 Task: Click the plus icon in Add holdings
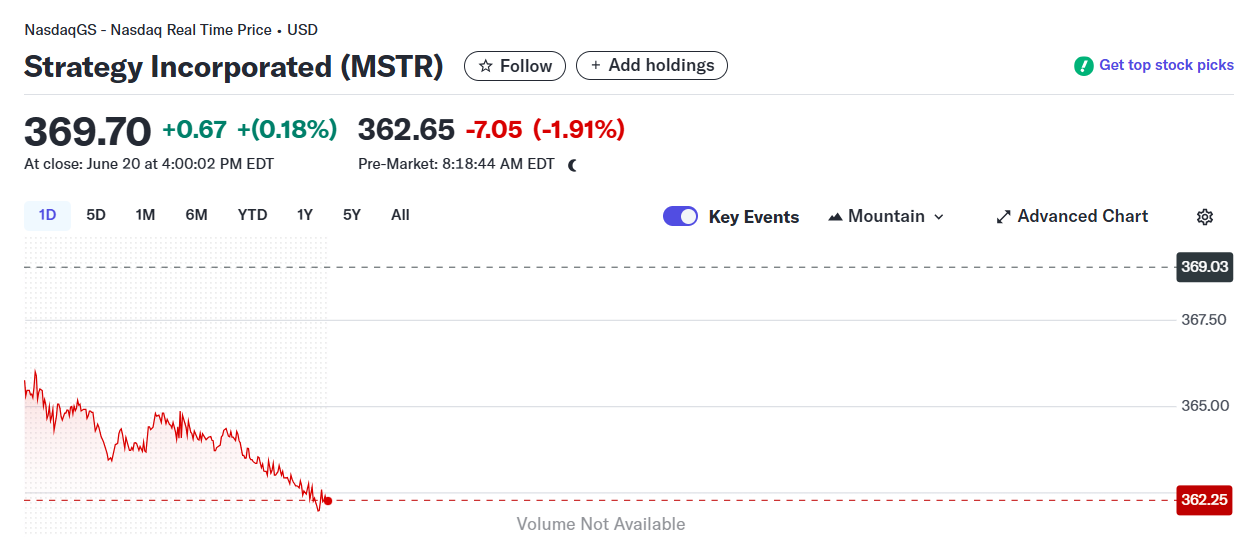click(596, 66)
